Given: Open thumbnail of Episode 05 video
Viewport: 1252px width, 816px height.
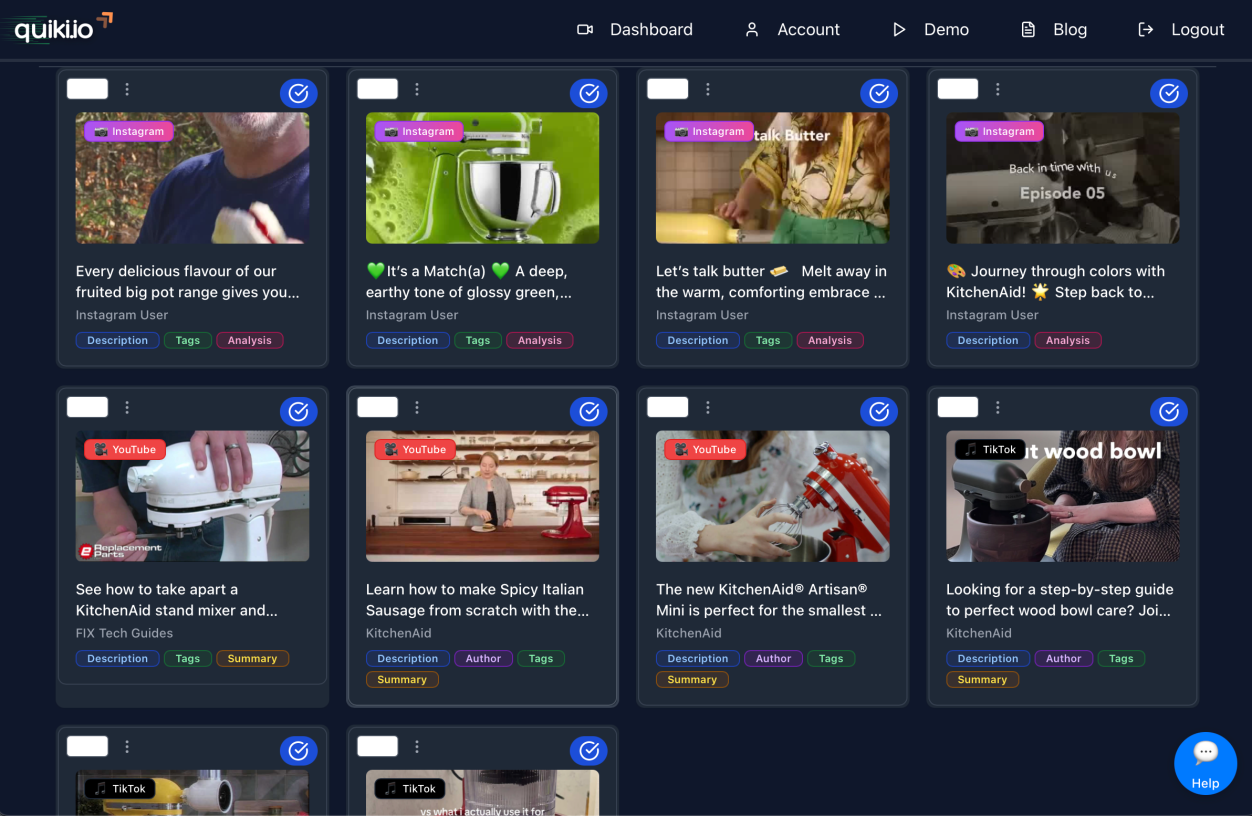Looking at the screenshot, I should pos(1063,178).
